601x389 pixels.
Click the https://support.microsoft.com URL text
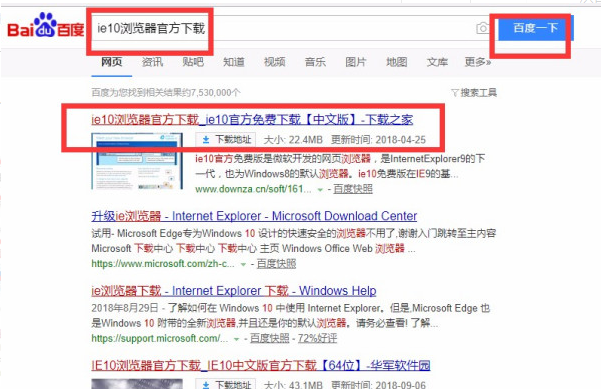[159, 338]
